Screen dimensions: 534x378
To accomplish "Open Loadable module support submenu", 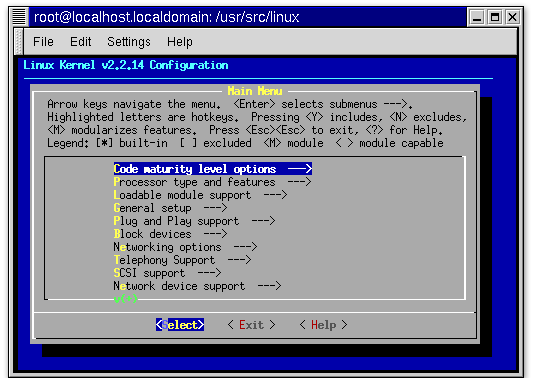I will tap(200, 195).
